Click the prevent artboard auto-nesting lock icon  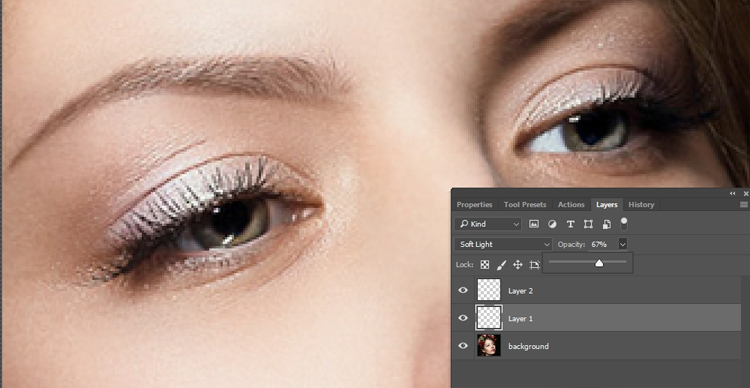(535, 265)
